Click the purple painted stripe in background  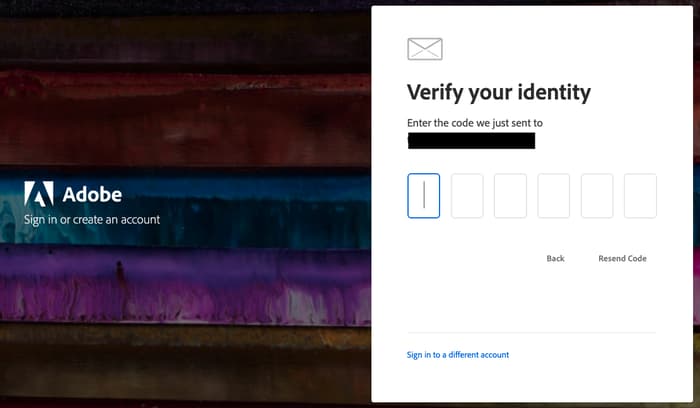(x=185, y=283)
